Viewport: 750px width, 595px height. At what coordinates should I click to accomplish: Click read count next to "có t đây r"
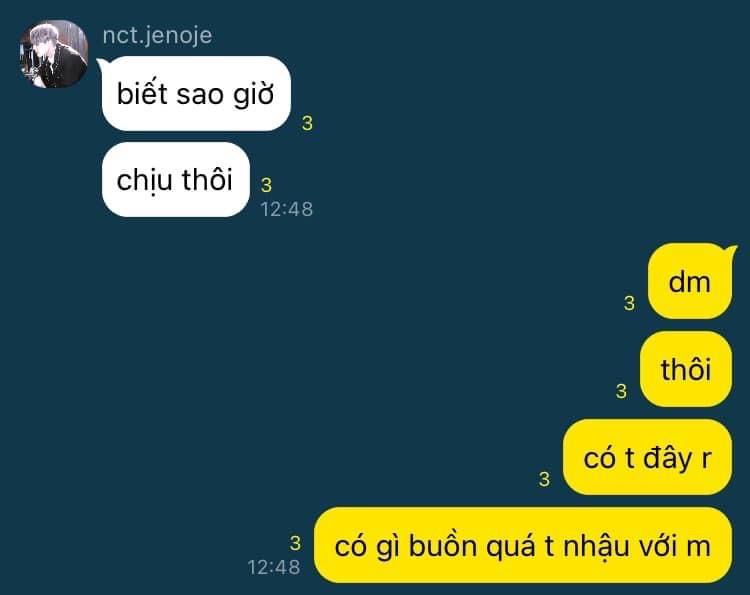tap(544, 479)
